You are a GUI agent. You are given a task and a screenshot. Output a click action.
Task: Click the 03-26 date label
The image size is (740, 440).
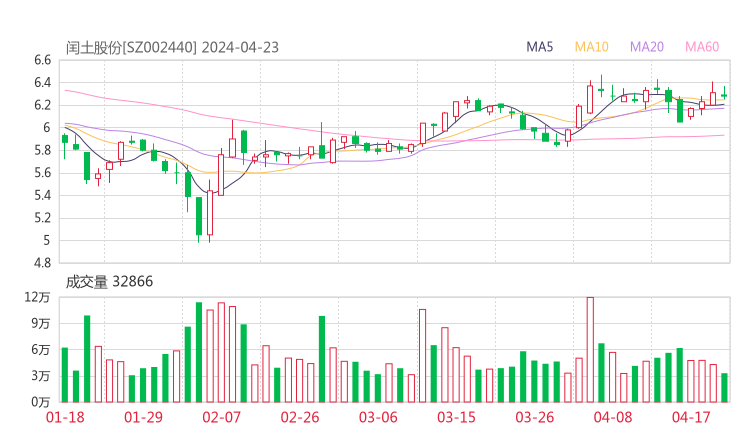coord(534,417)
